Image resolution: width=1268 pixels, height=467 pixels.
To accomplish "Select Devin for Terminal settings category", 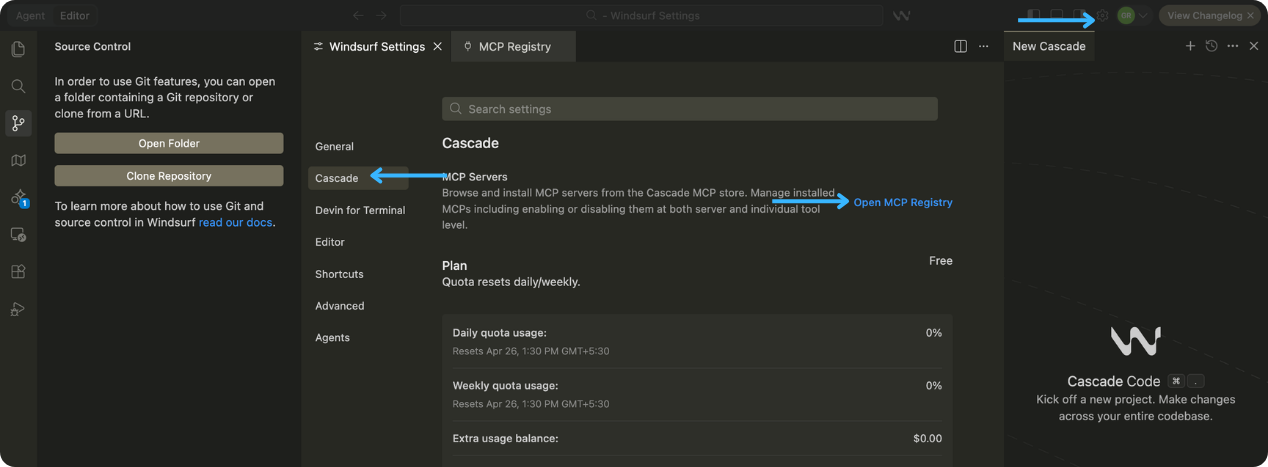I will tap(360, 210).
